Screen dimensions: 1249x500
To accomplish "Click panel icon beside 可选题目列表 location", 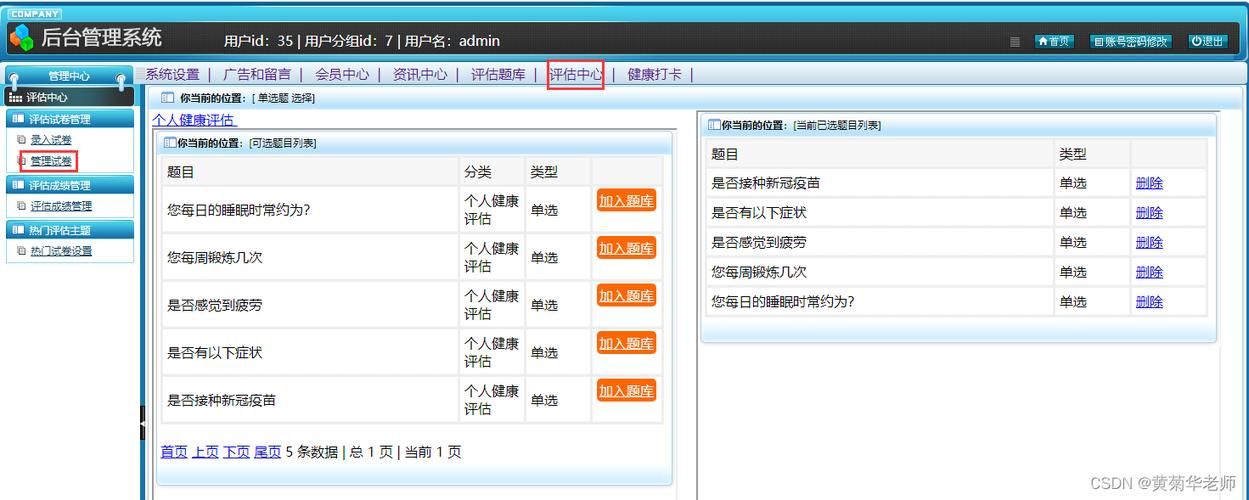I will [x=170, y=143].
